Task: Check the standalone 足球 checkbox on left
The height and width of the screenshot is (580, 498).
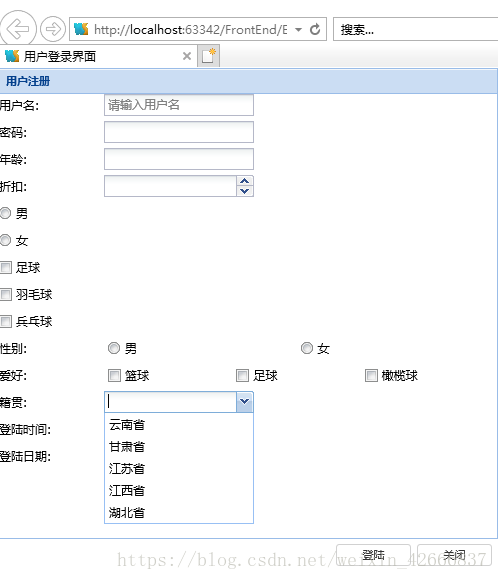Action: (x=6, y=267)
